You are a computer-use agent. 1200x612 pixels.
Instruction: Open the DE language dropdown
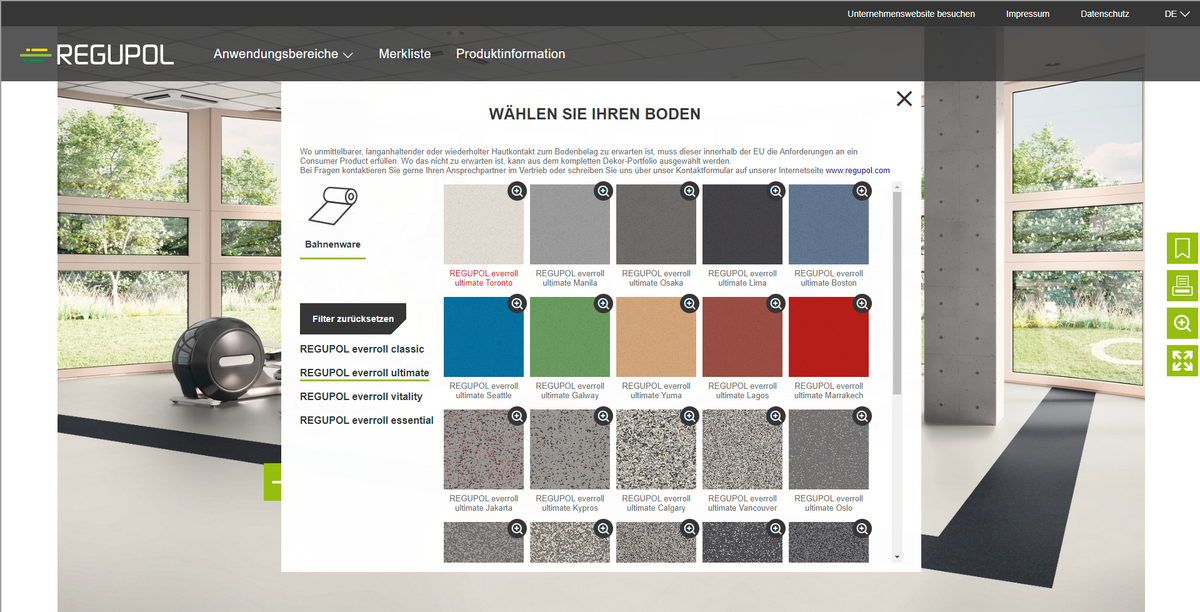pos(1176,14)
